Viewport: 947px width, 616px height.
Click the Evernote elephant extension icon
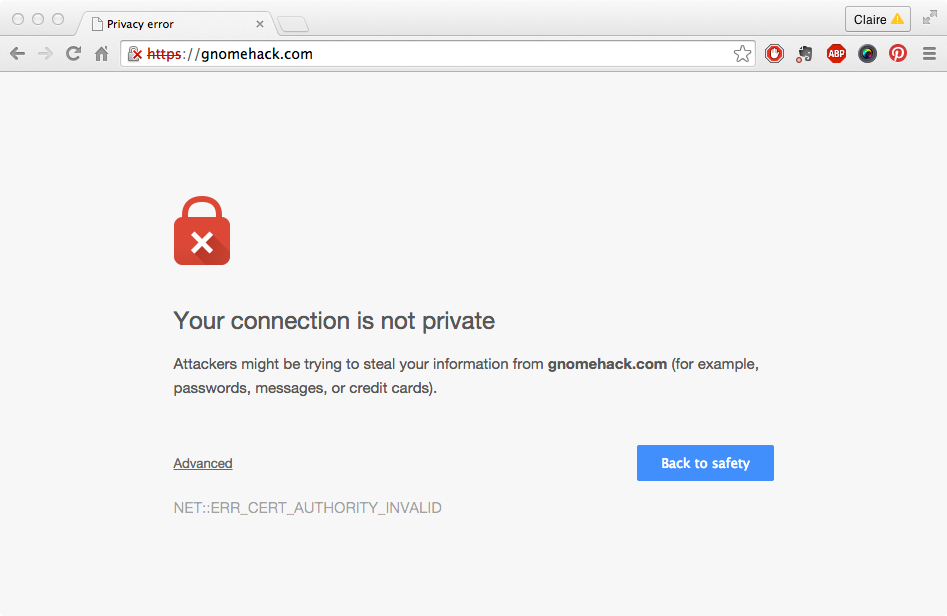point(804,54)
